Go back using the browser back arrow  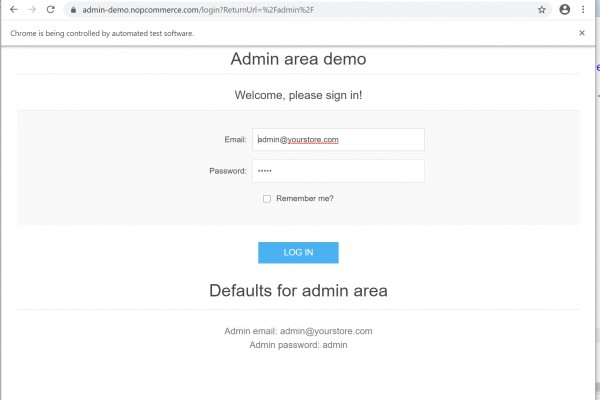tap(14, 10)
